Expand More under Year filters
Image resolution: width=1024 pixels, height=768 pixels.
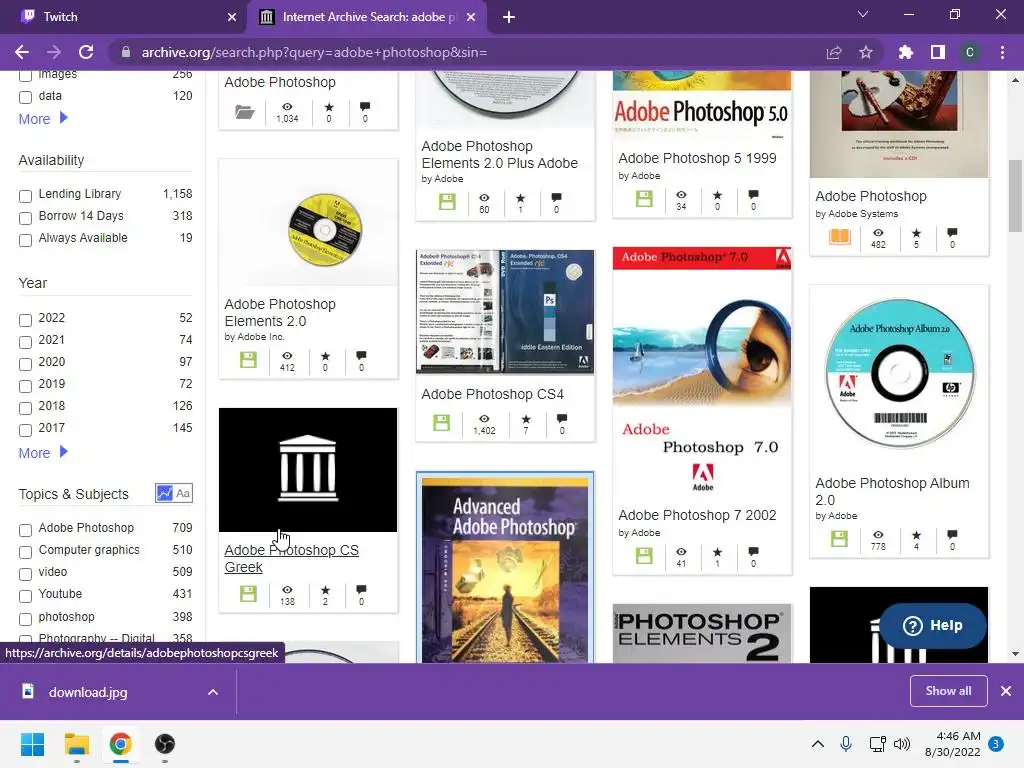click(43, 453)
